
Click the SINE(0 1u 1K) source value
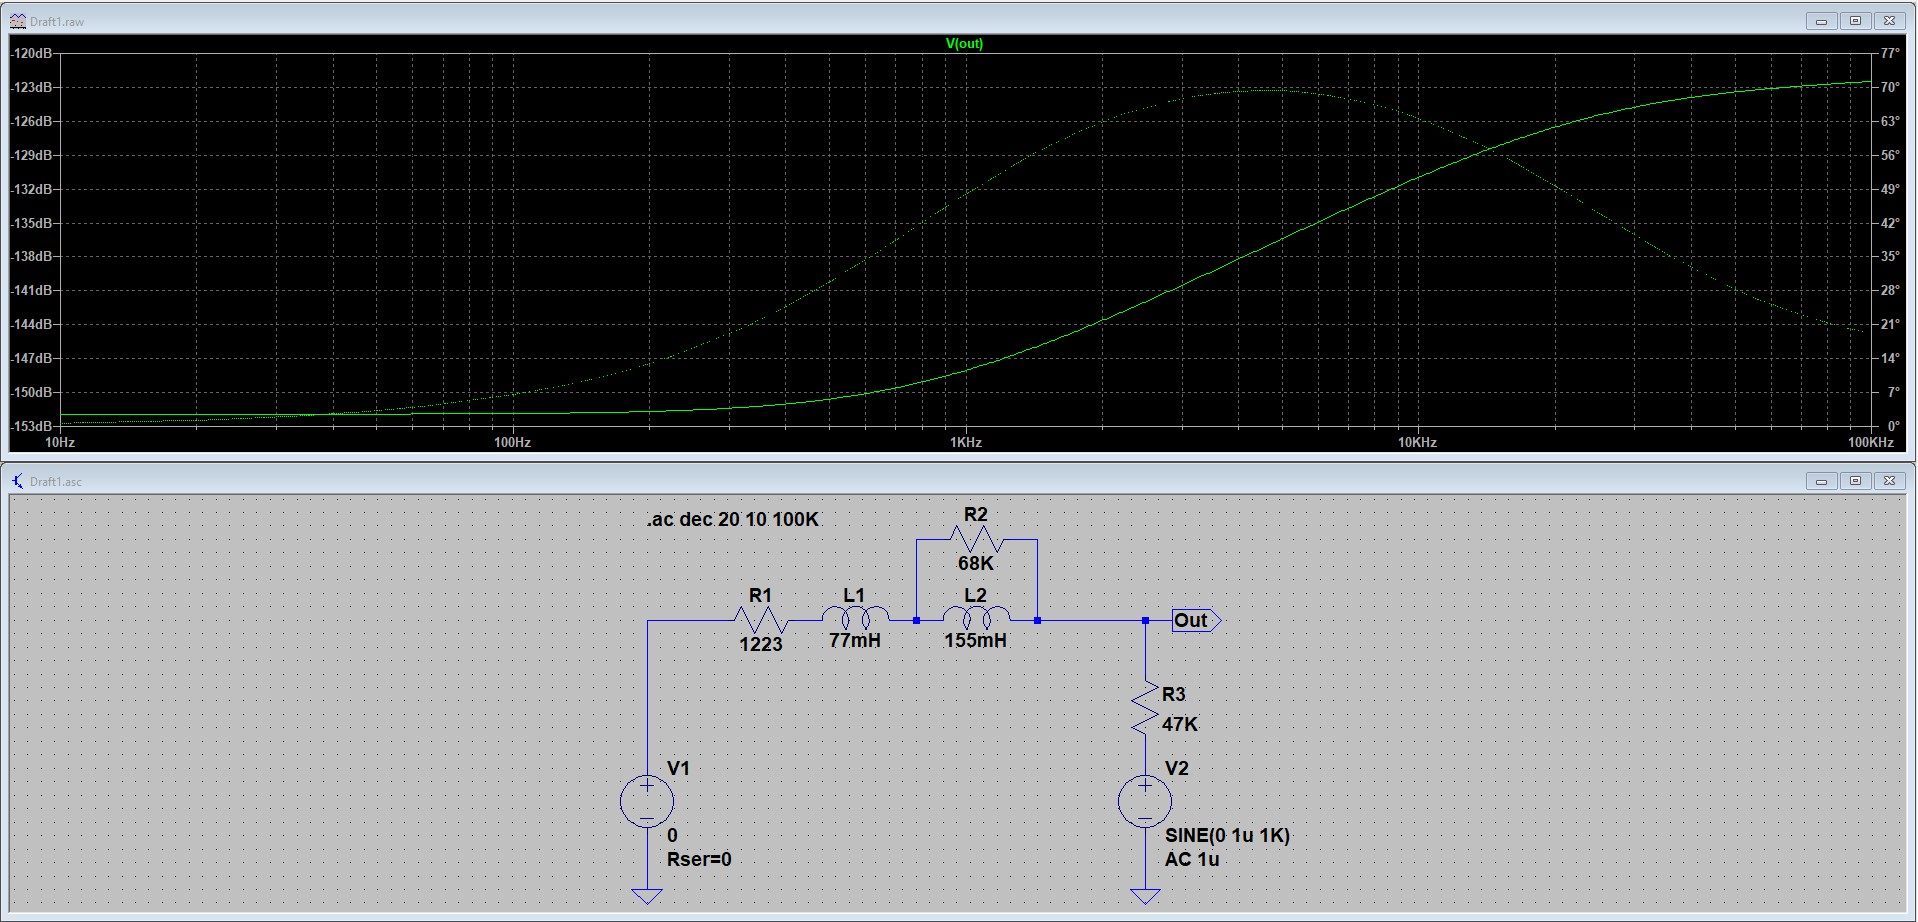[x=1227, y=835]
